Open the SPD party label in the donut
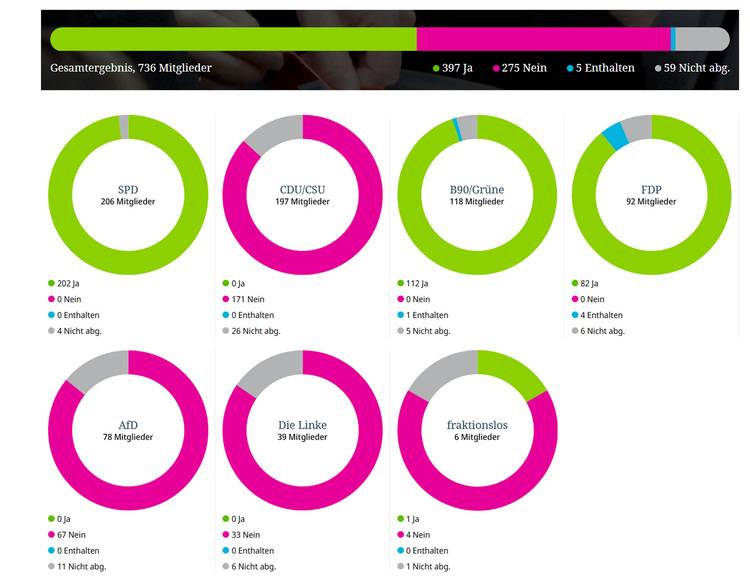The height and width of the screenshot is (588, 750). (x=128, y=188)
